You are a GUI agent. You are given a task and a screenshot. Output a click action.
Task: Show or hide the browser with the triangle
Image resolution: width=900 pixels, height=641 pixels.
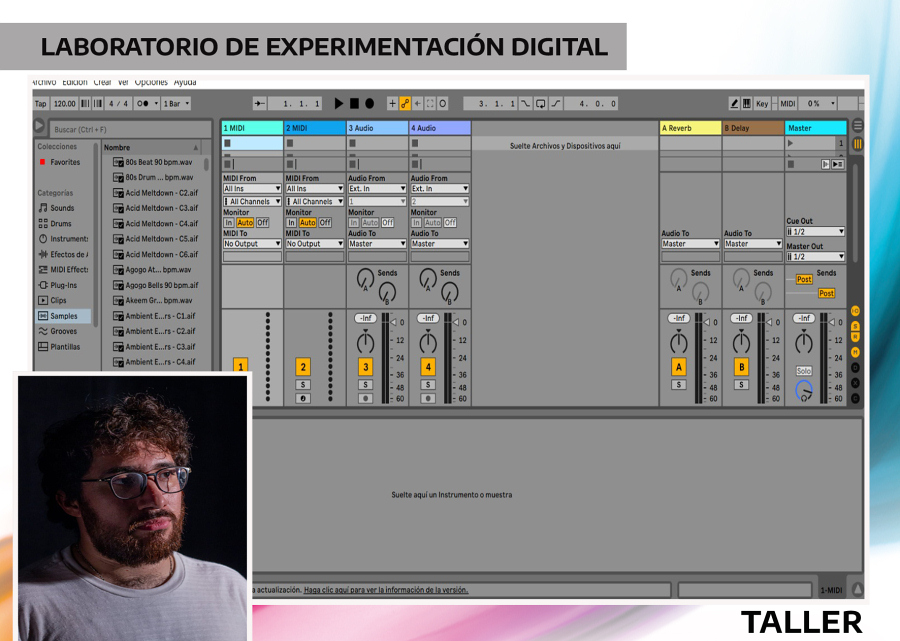pyautogui.click(x=39, y=125)
